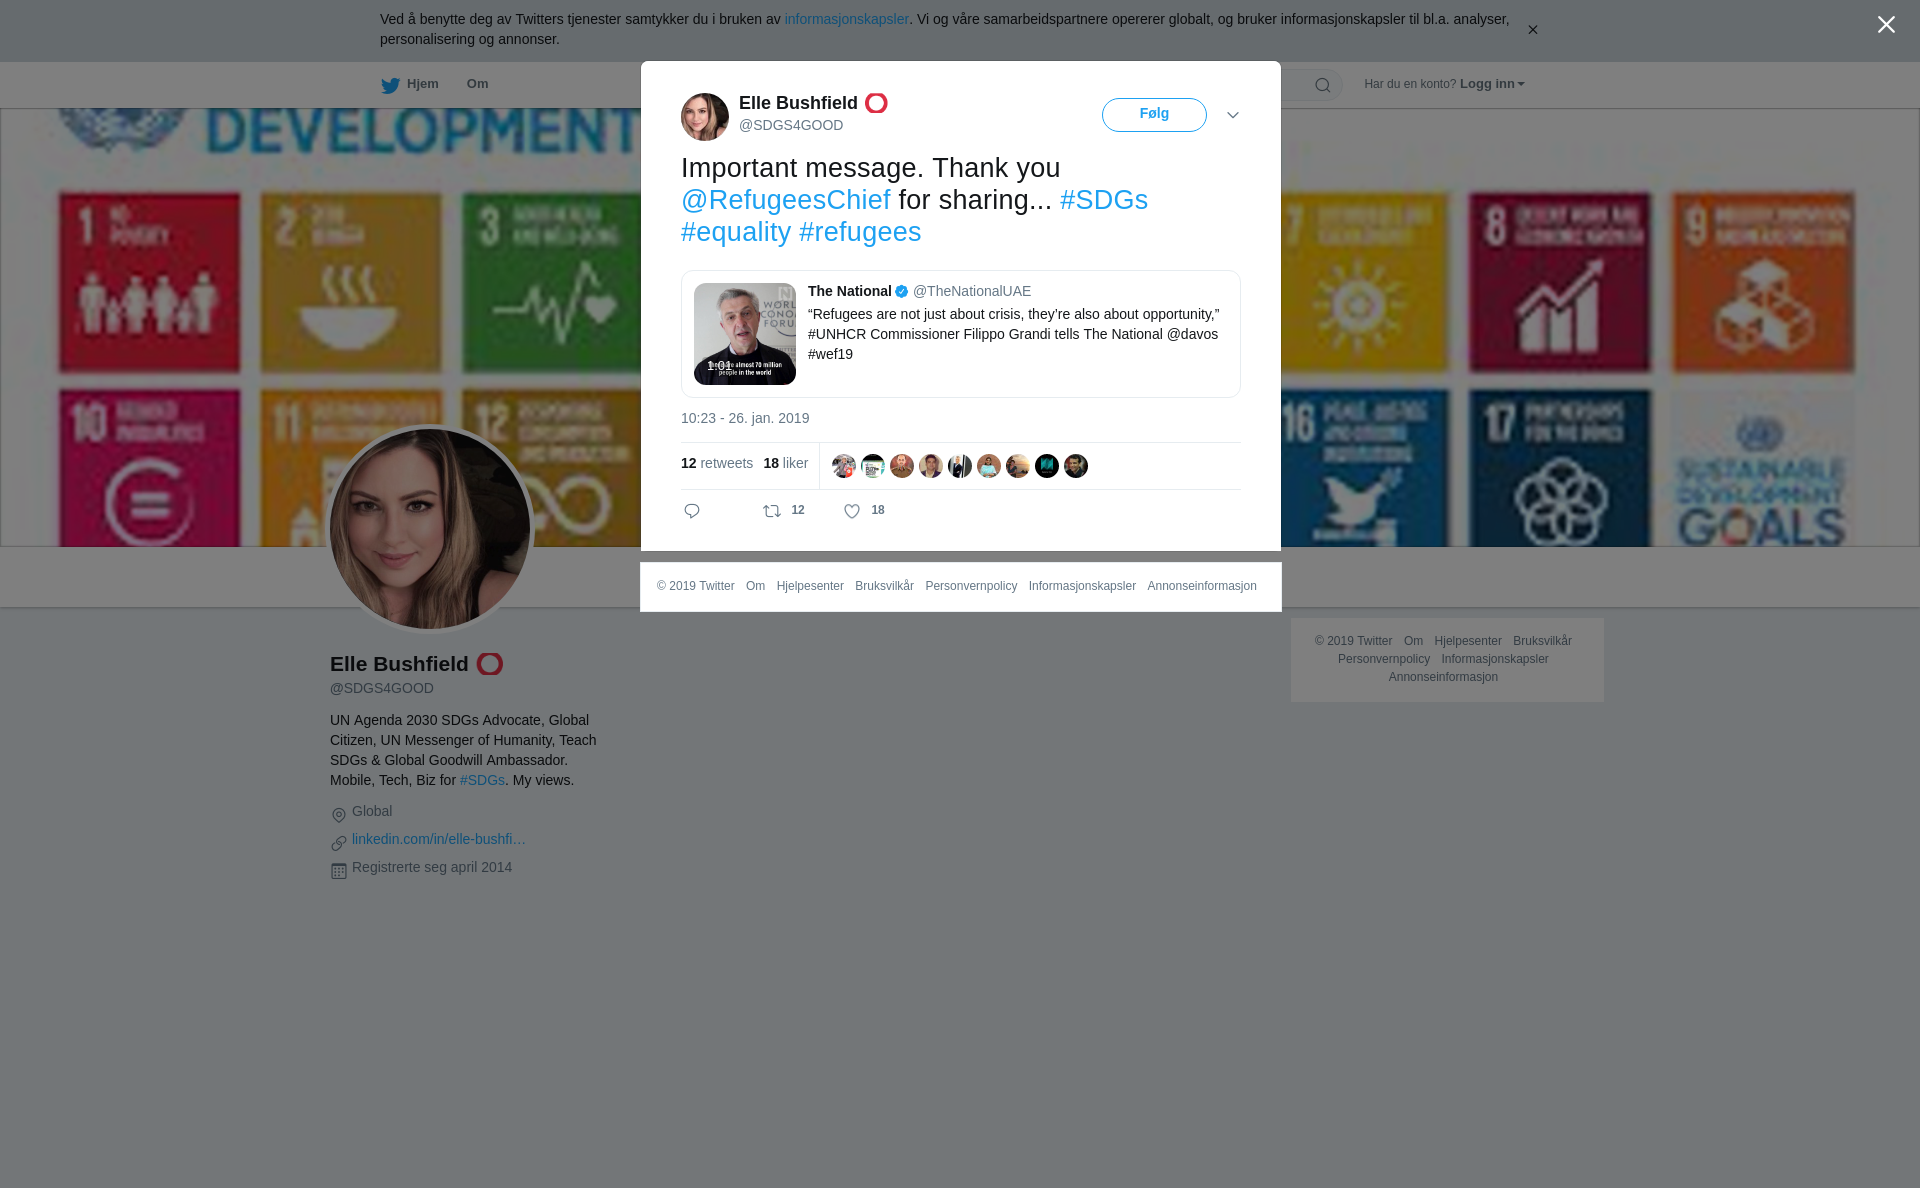1920x1188 pixels.
Task: Open the linkedin.com profile link
Action: click(439, 839)
